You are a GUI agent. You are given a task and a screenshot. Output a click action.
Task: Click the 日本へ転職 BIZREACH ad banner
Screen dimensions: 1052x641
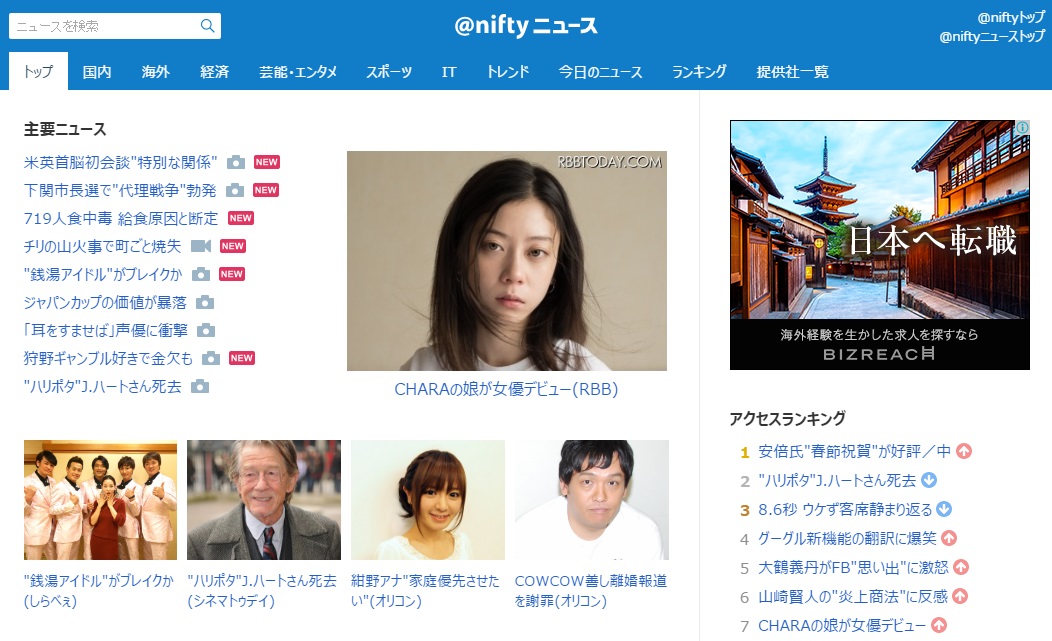880,245
